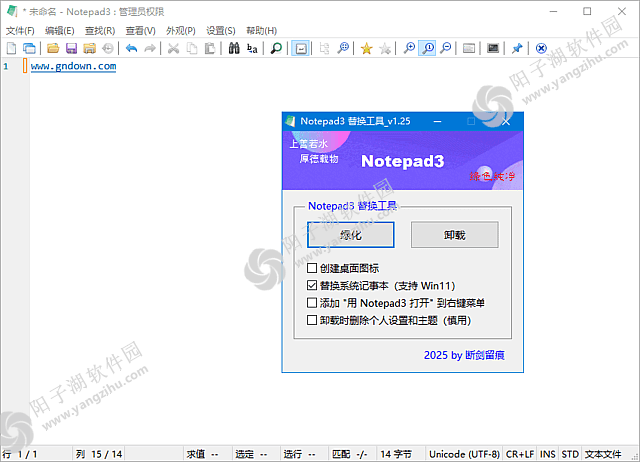Click the 文本文件 scheme status entry
This screenshot has height=462, width=640.
click(x=603, y=454)
